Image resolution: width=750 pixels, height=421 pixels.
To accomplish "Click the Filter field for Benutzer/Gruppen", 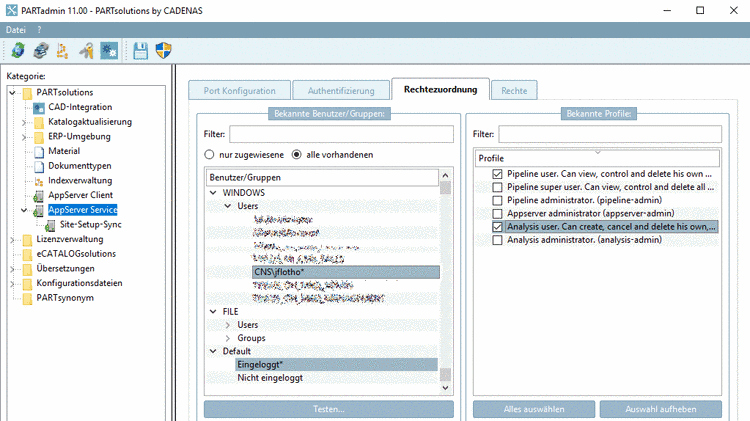I will pyautogui.click(x=341, y=134).
